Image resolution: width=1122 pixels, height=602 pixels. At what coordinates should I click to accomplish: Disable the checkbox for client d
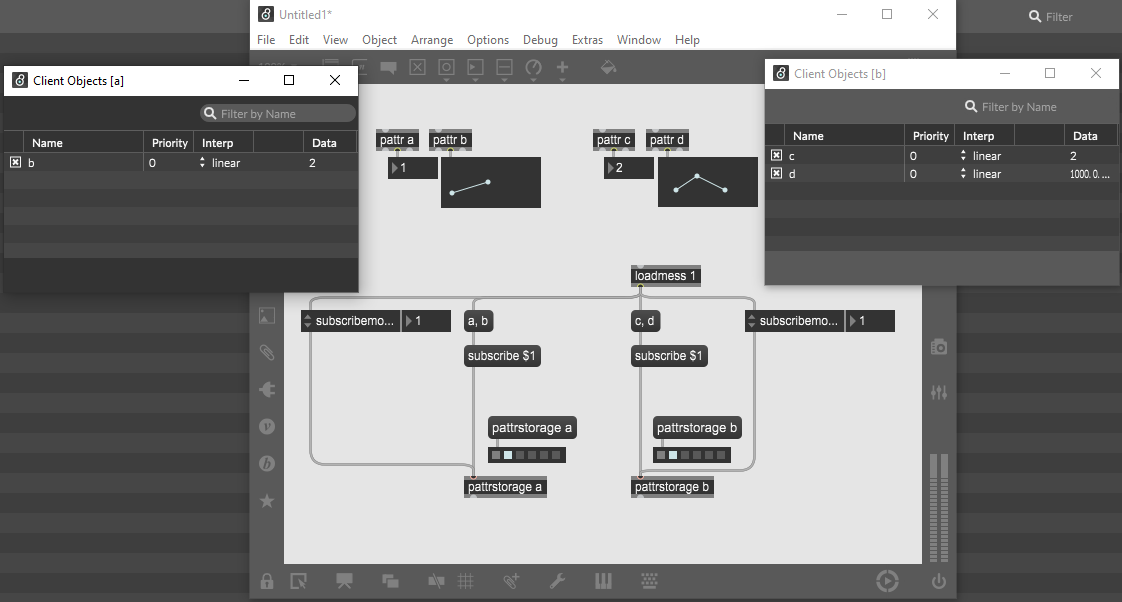point(776,174)
